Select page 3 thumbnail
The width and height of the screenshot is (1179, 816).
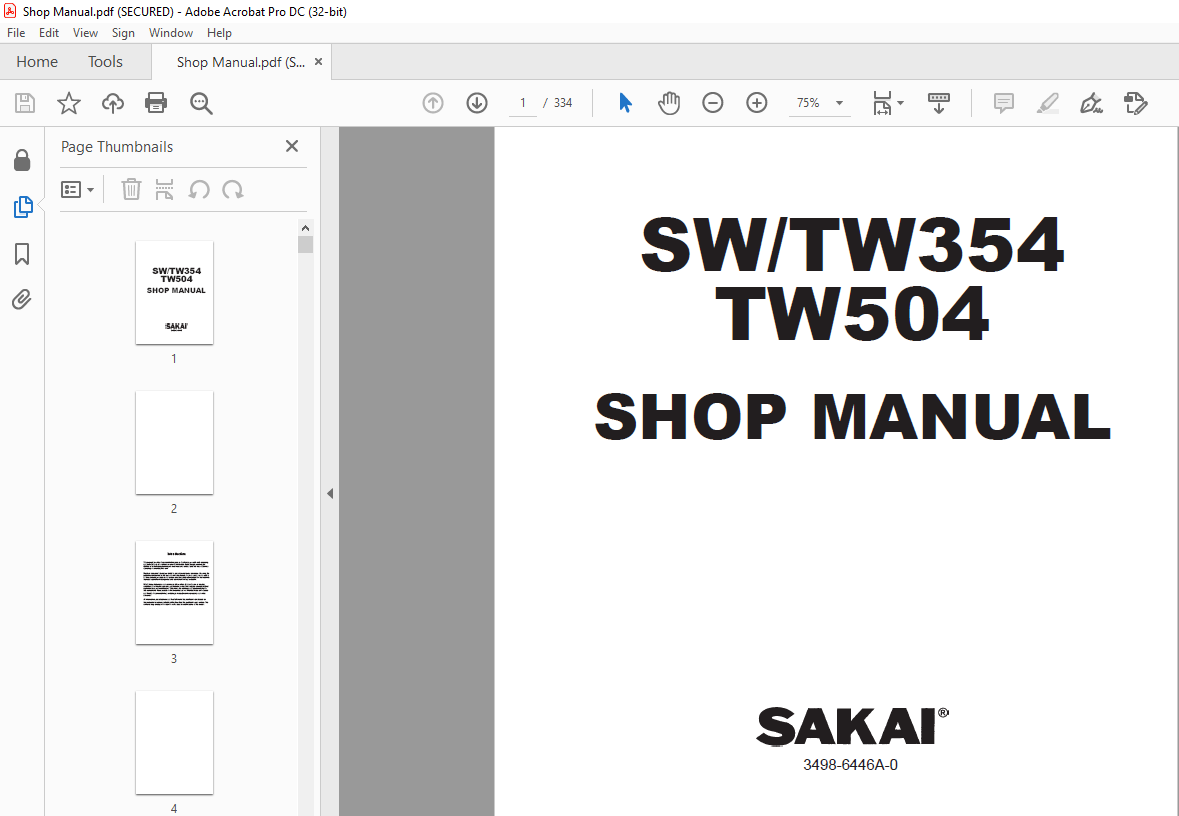(174, 593)
